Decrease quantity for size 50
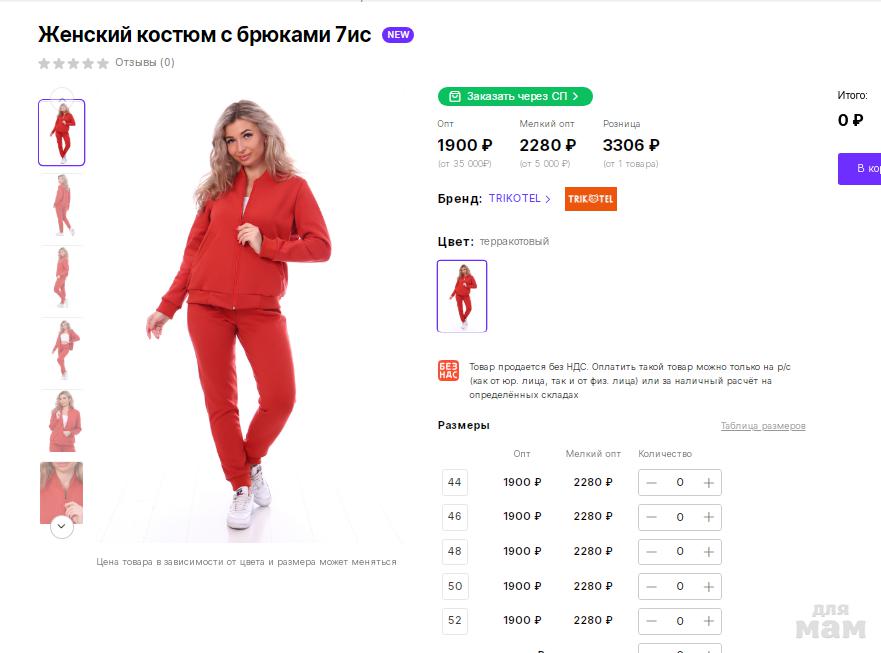The image size is (881, 653). pyautogui.click(x=652, y=587)
